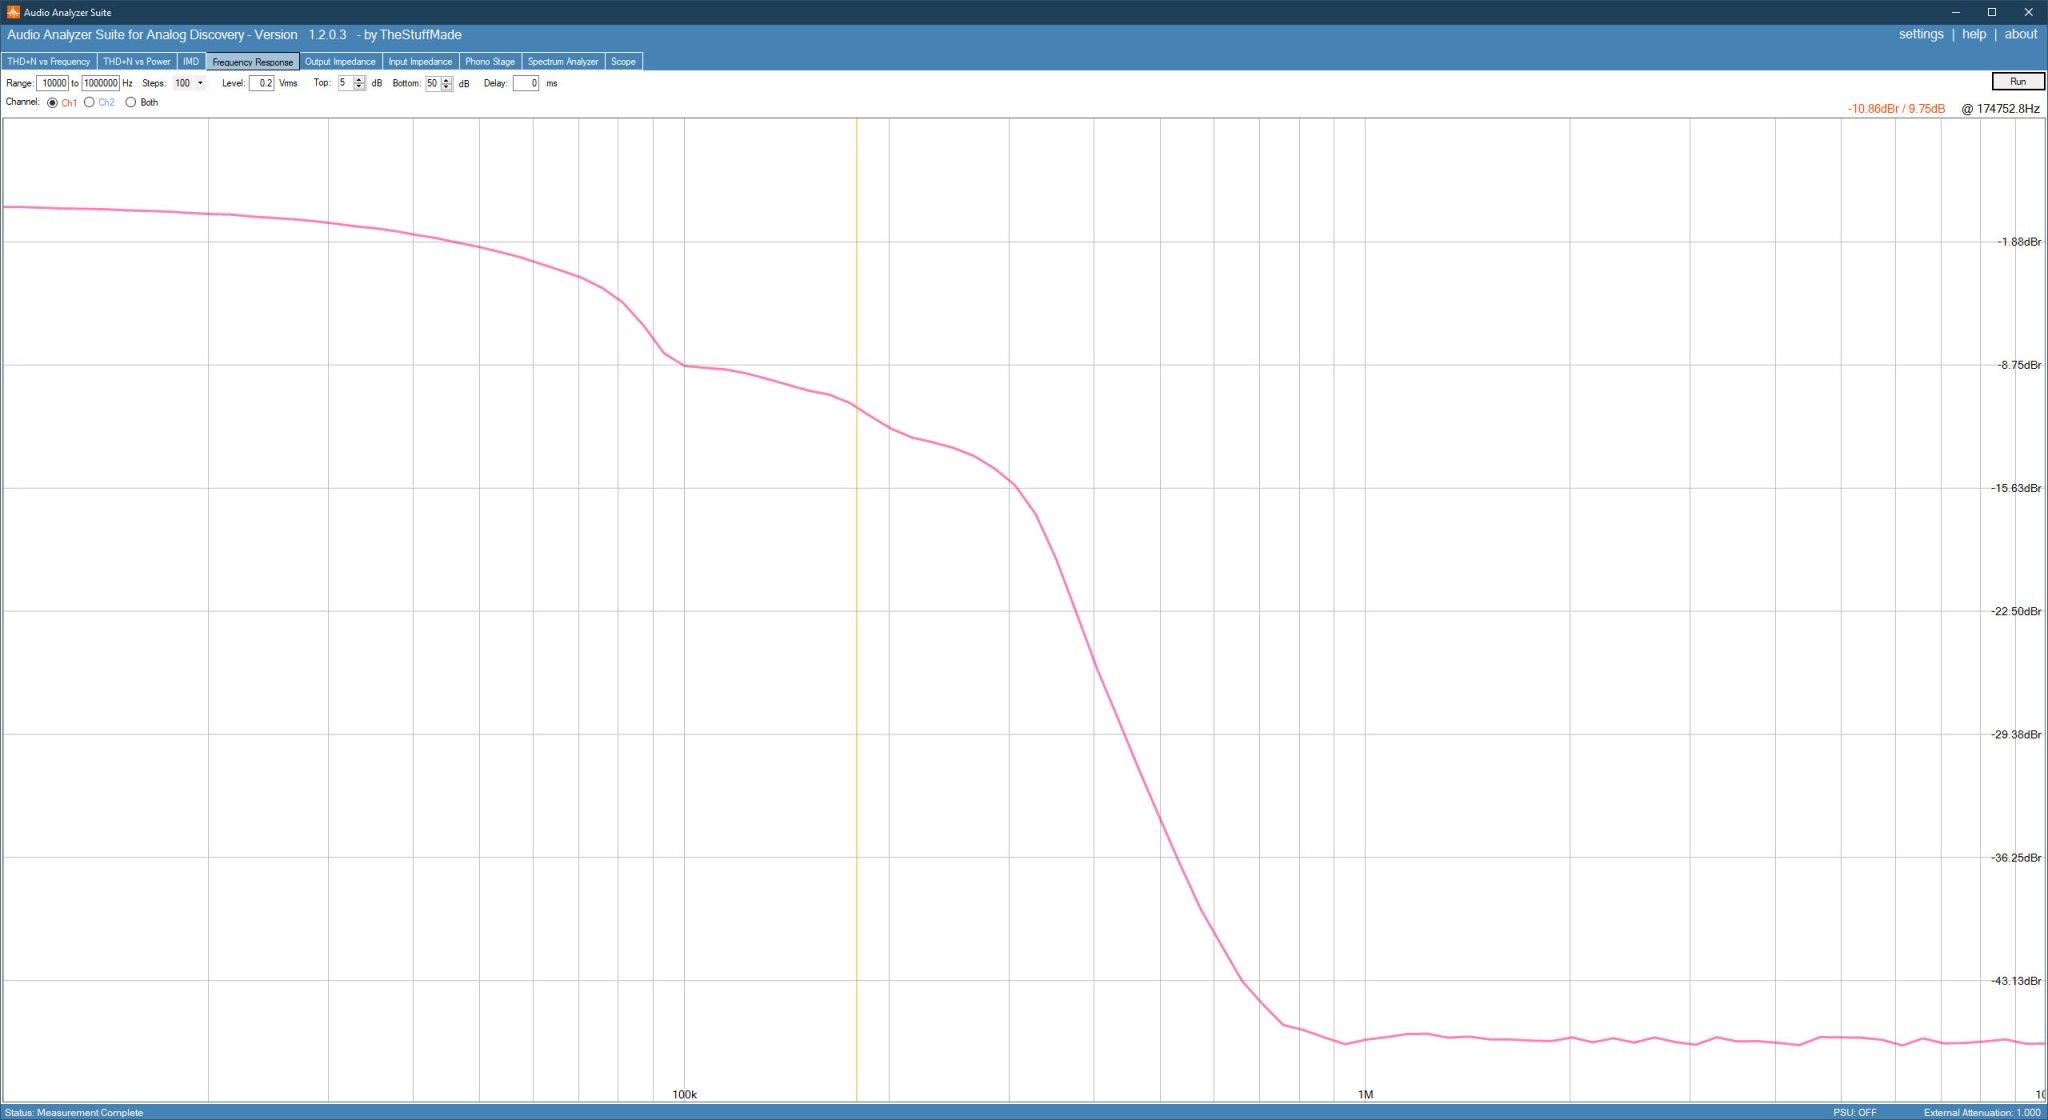Increase the Bottom dB value
Screen dimensions: 2048x1120
pos(446,79)
